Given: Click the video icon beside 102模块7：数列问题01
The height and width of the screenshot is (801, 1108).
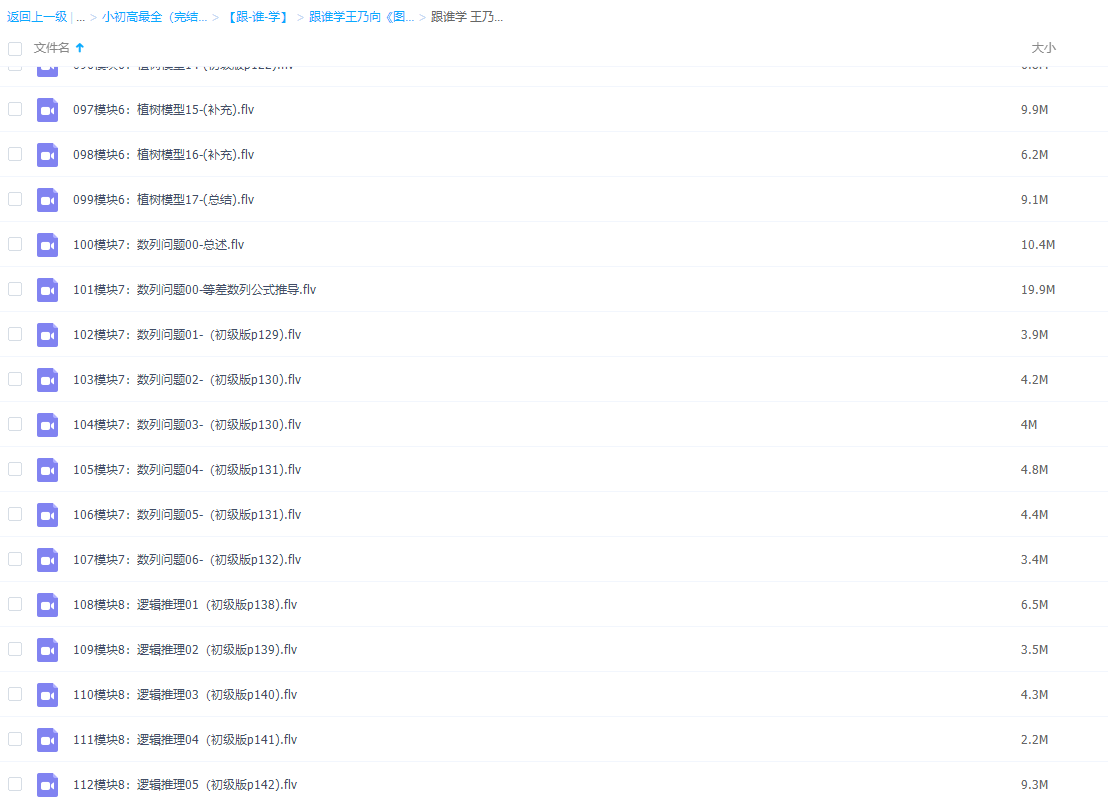Looking at the screenshot, I should (x=47, y=334).
